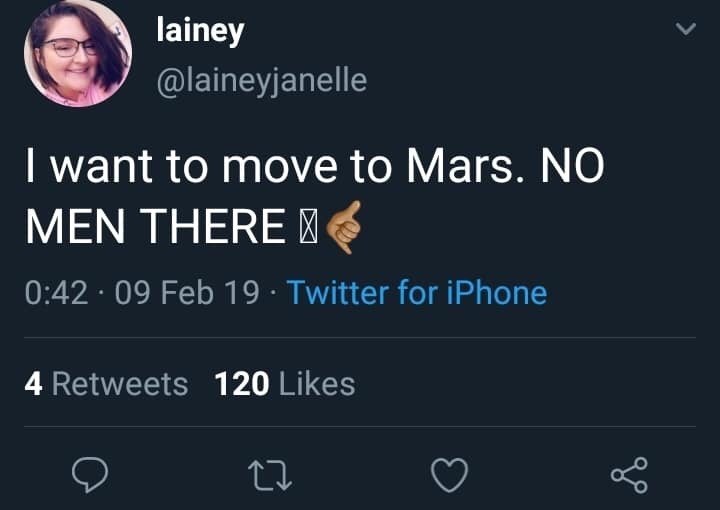Viewport: 720px width, 510px height.
Task: Click the 0:42 tweet time
Action: coord(59,293)
